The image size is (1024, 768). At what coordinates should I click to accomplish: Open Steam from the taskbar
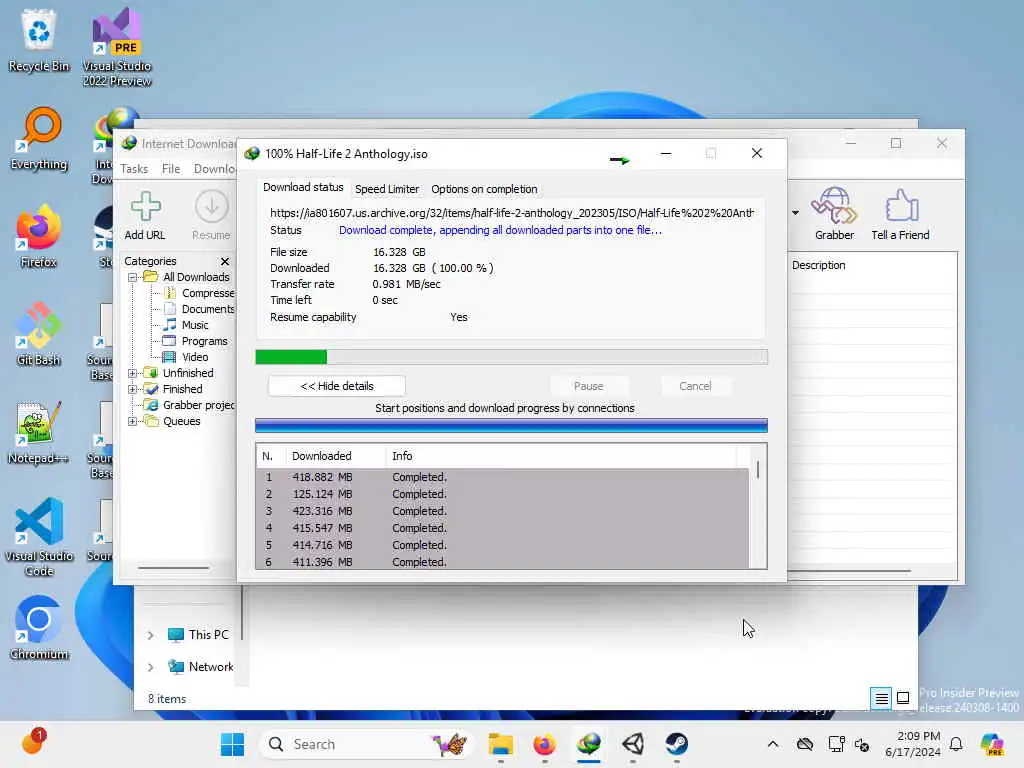click(677, 744)
